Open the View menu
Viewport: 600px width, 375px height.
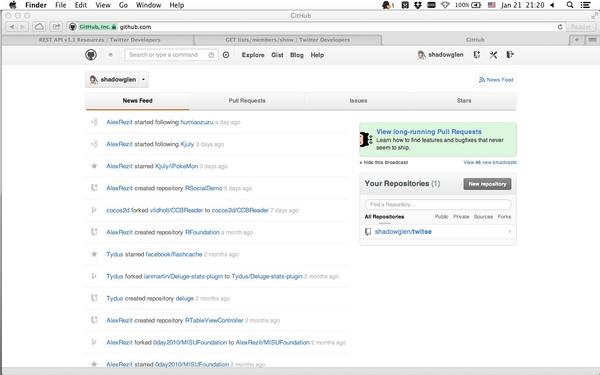coord(103,5)
